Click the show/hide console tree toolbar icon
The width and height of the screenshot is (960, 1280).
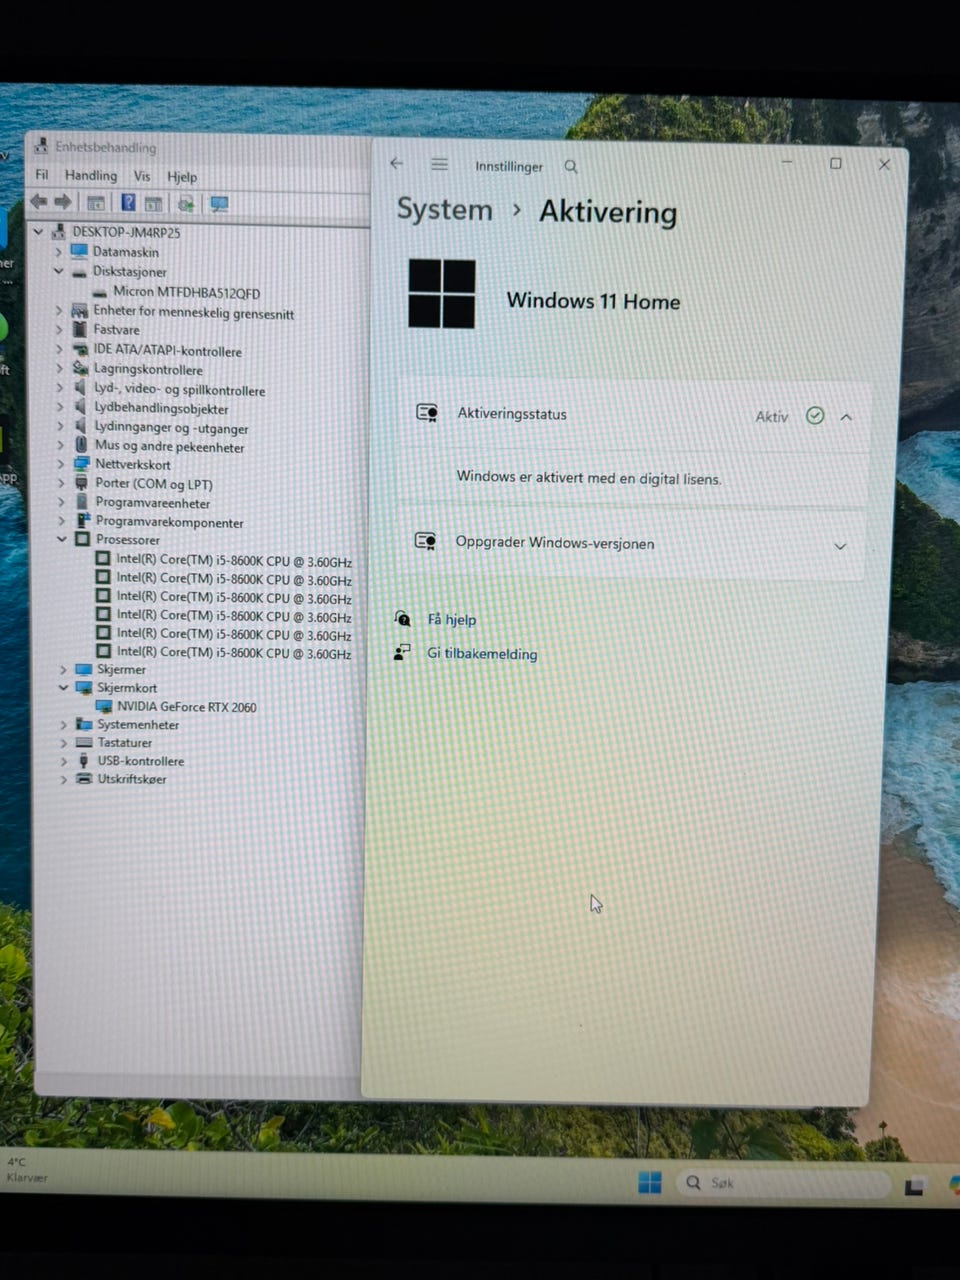tap(96, 203)
